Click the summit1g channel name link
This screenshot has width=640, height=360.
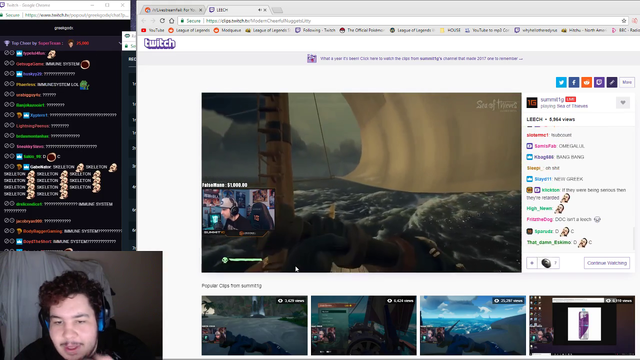coord(552,100)
